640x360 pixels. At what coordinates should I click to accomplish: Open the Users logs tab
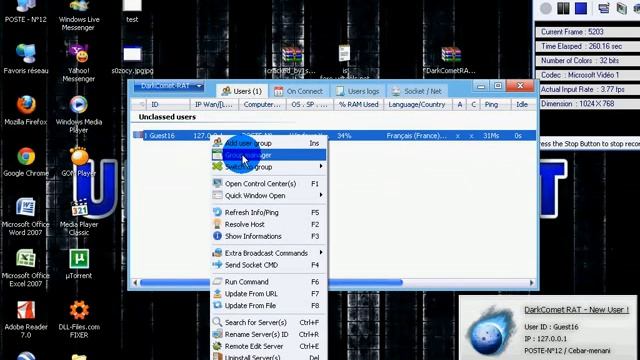[x=358, y=91]
